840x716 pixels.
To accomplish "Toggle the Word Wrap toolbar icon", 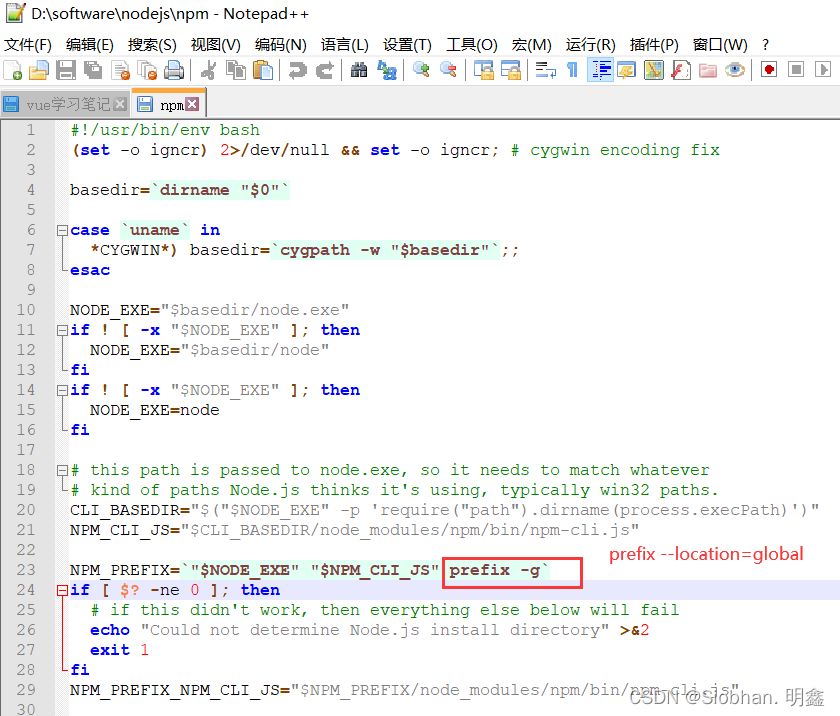I will (545, 70).
